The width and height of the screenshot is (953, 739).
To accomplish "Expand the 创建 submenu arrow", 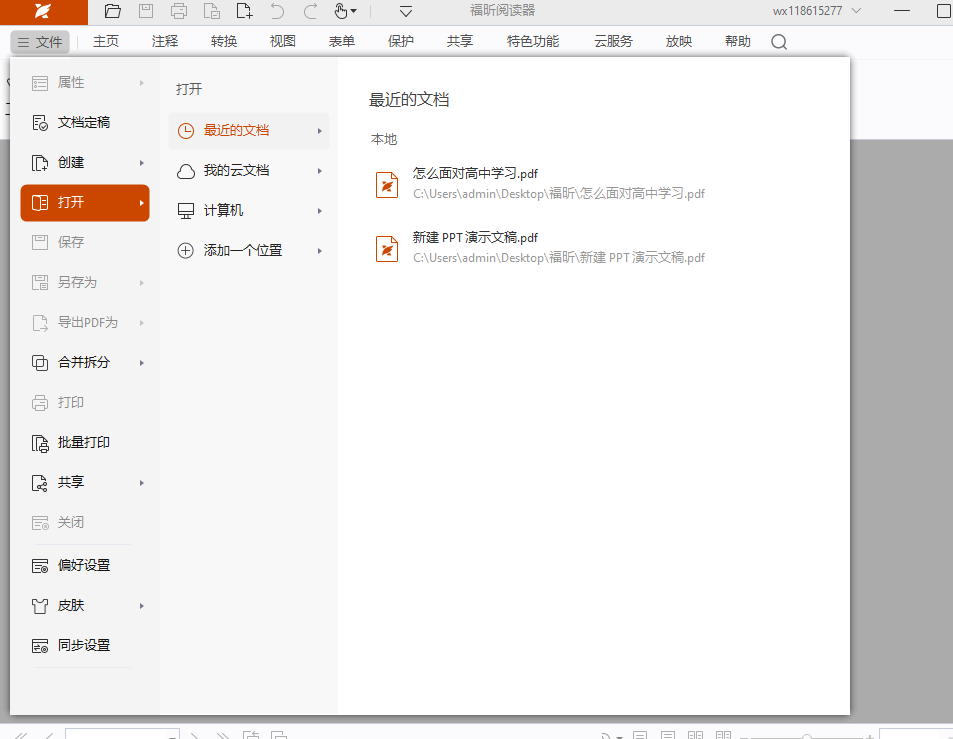I will (x=142, y=163).
